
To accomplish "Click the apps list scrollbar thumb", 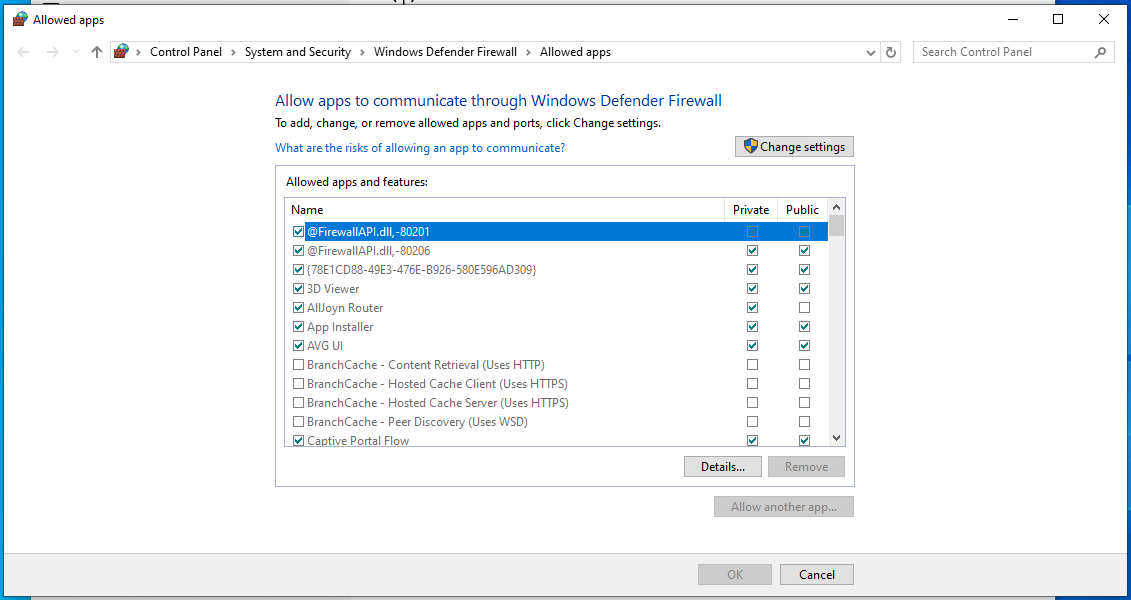I will click(837, 226).
